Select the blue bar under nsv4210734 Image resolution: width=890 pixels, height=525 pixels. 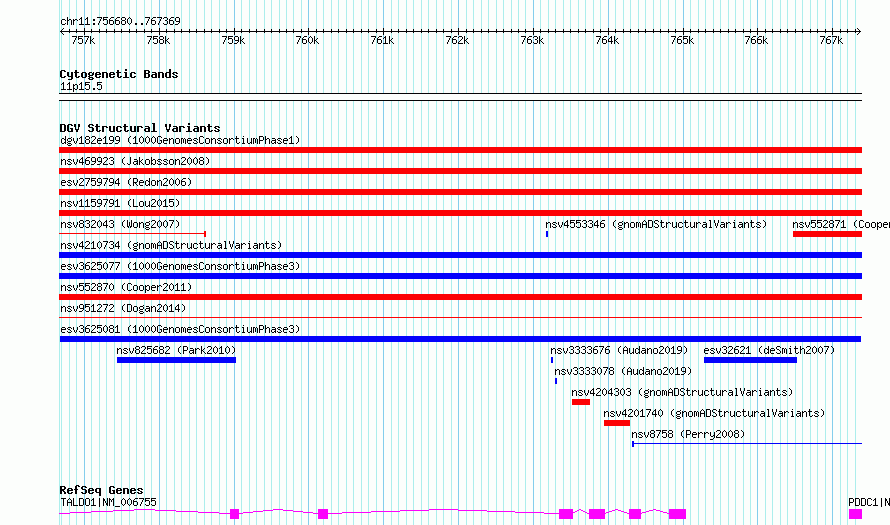(460, 255)
